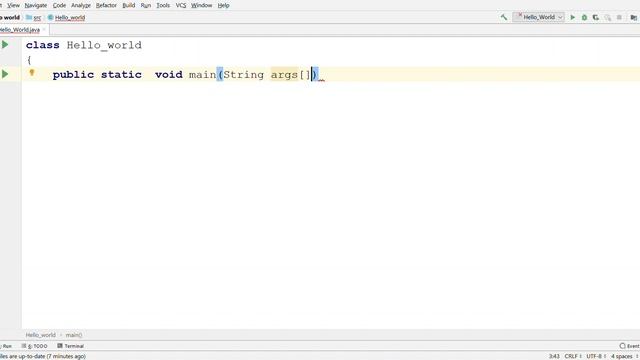Change the UTF-8 file encoding setting
The image size is (640, 360).
point(596,356)
